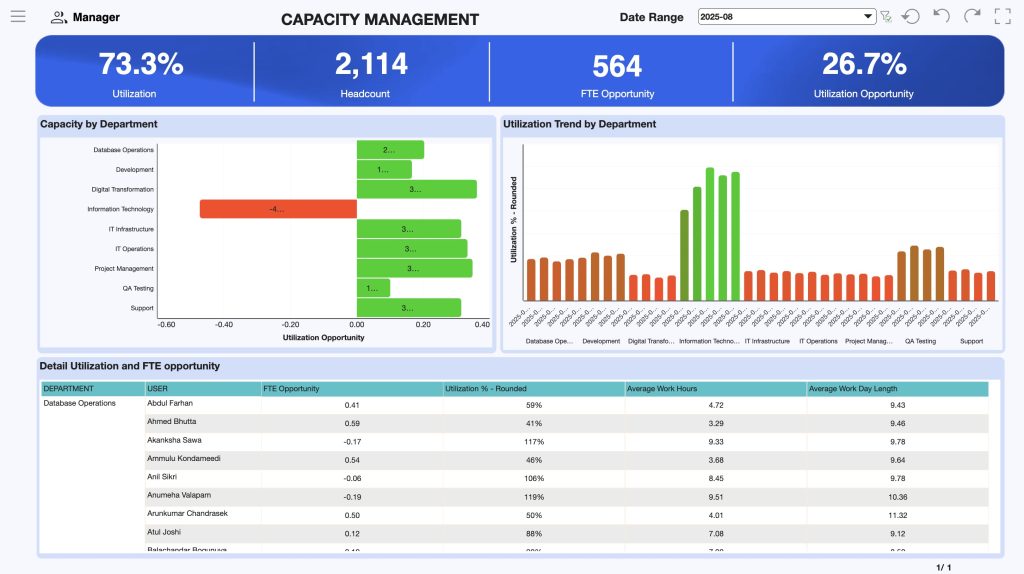Select the Digital Transformation green bar

(416, 189)
